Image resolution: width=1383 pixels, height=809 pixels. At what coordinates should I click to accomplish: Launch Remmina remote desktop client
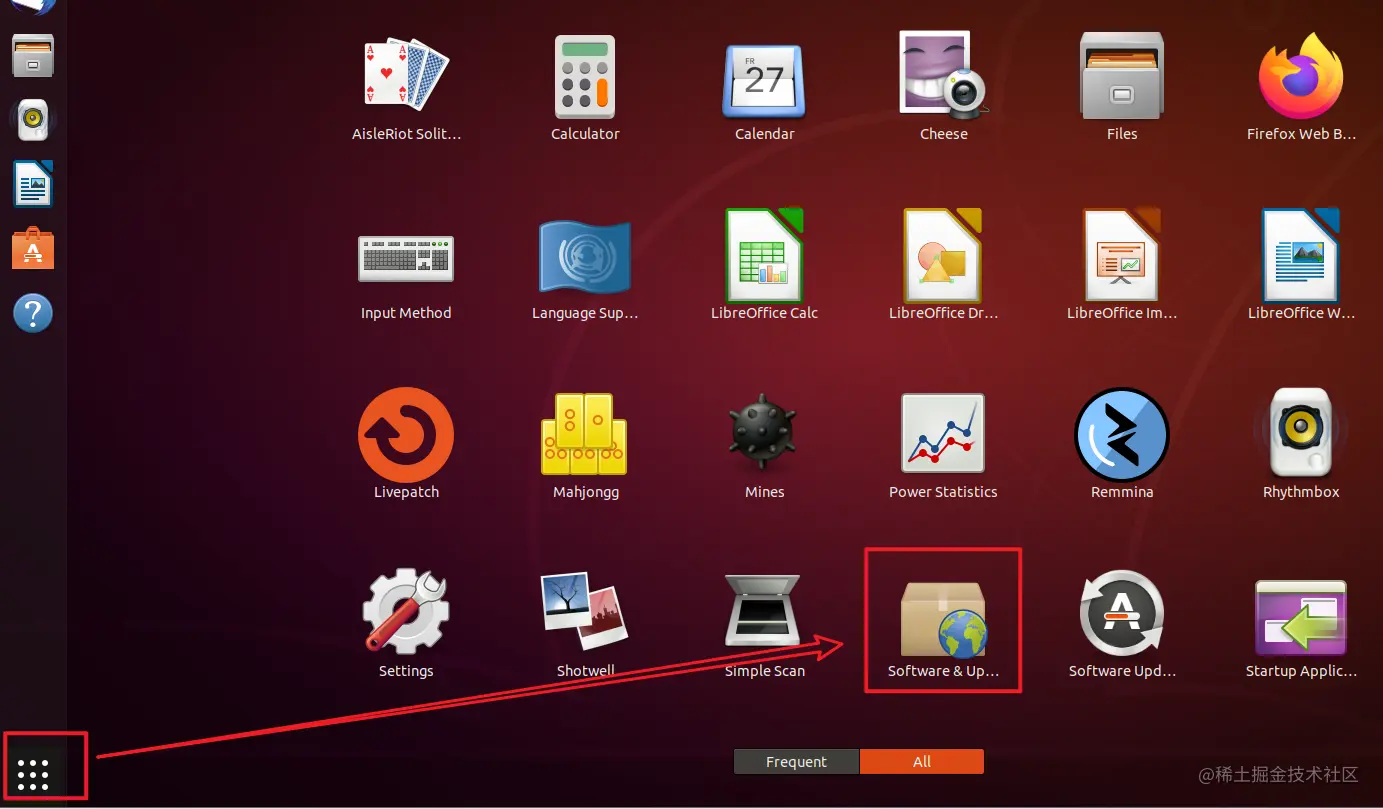coord(1122,435)
